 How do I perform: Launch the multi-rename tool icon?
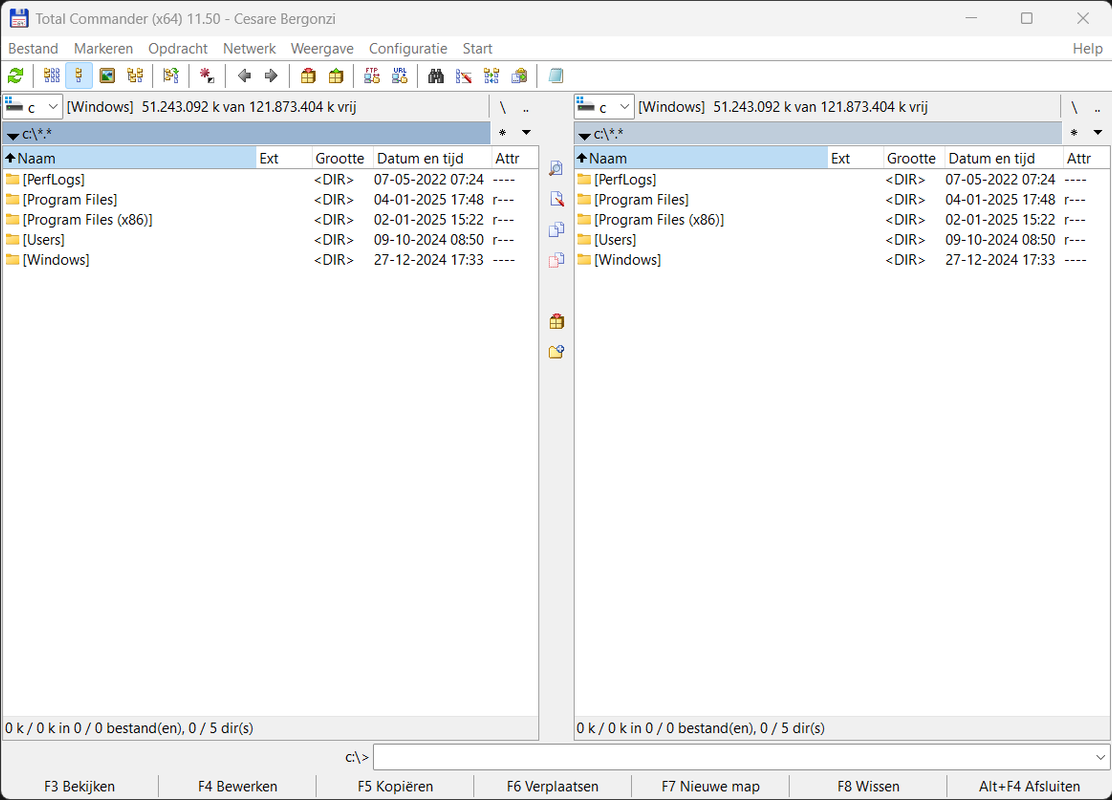coord(464,76)
